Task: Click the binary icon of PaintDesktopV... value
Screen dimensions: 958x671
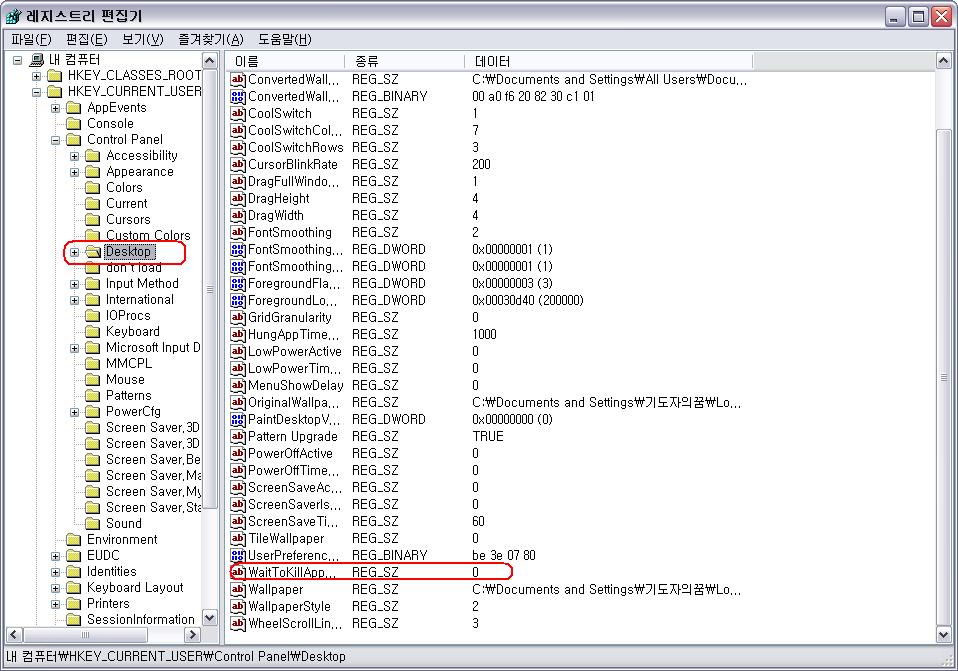Action: [238, 420]
